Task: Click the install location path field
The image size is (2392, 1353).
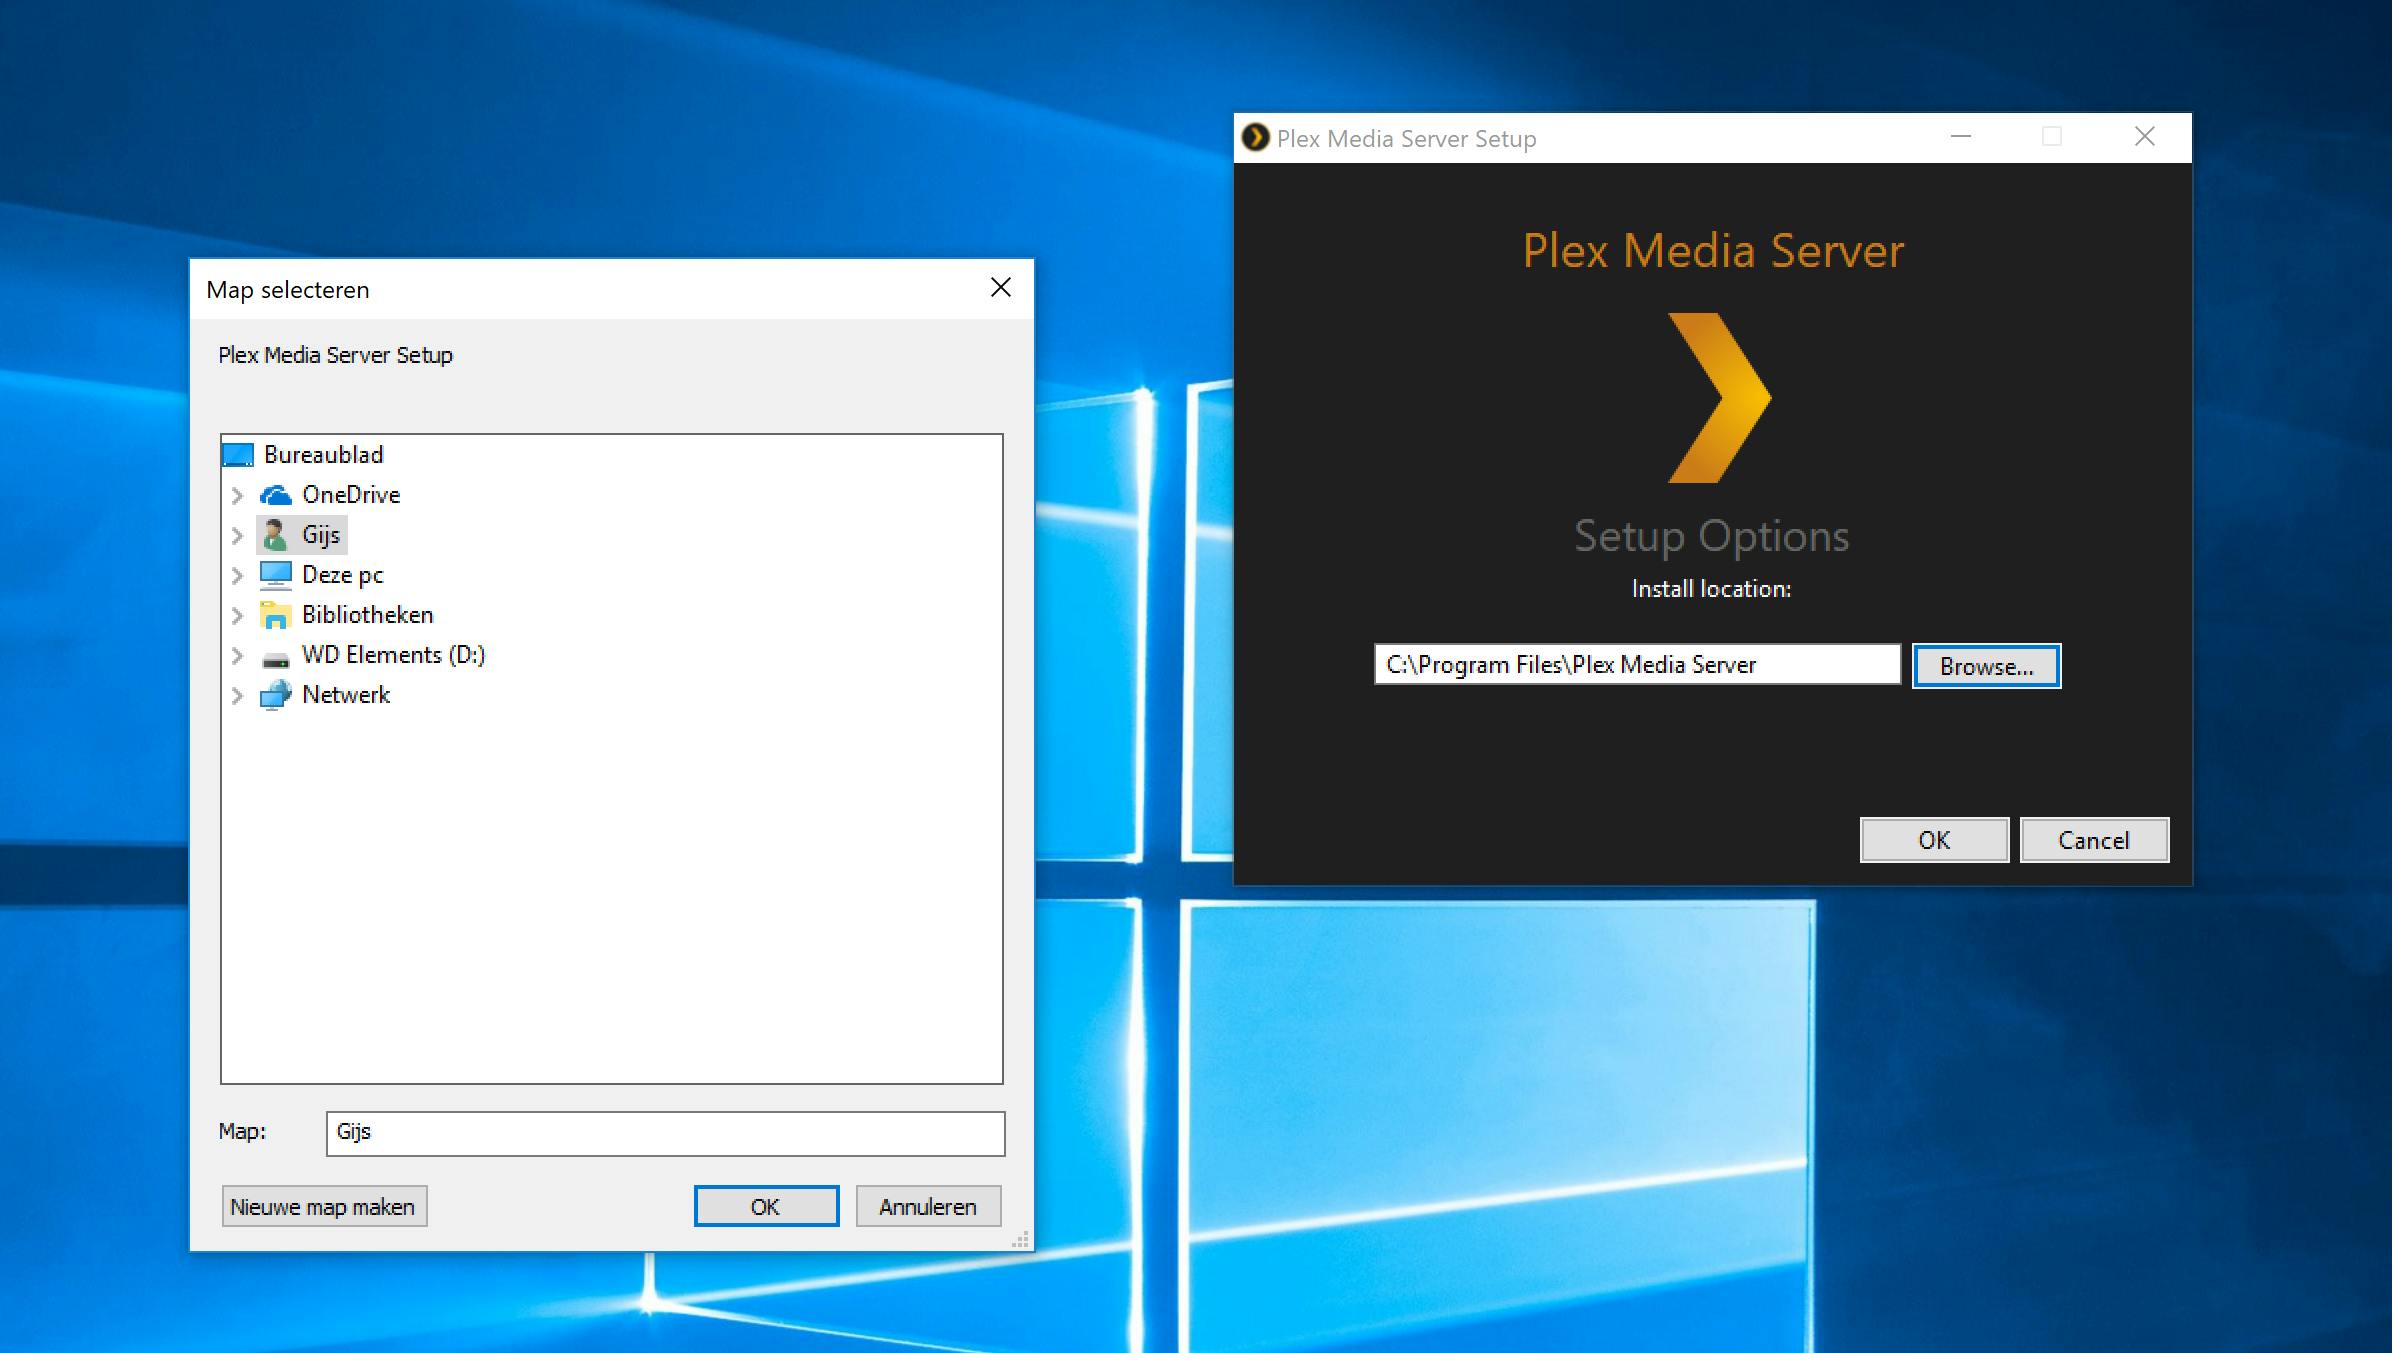Action: (1636, 665)
